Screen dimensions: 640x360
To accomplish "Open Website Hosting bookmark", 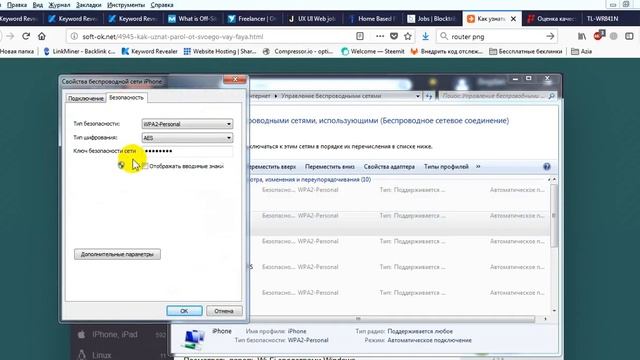I will point(220,51).
